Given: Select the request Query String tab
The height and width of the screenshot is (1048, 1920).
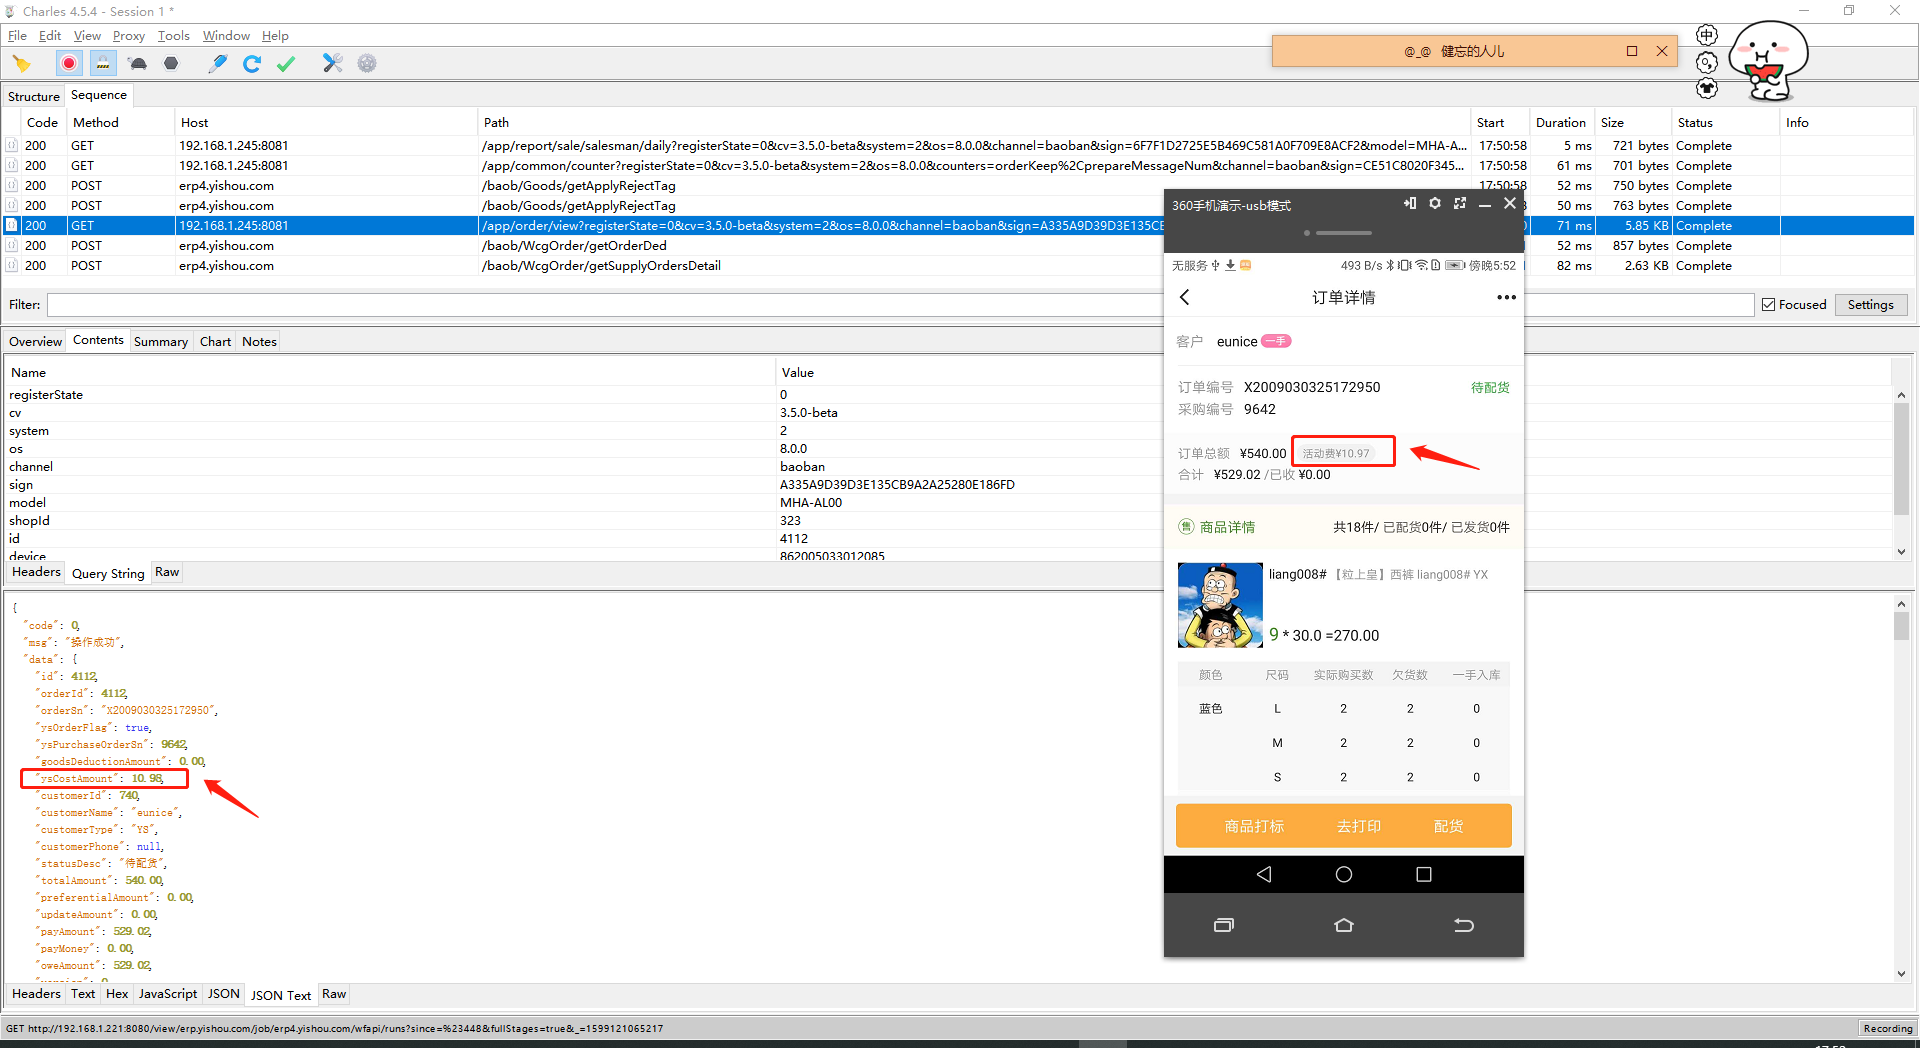Looking at the screenshot, I should click(108, 574).
